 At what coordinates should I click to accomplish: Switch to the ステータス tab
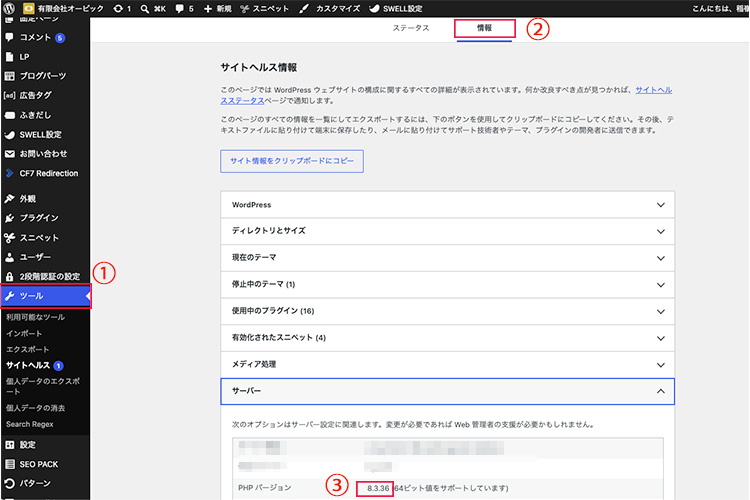coord(411,28)
